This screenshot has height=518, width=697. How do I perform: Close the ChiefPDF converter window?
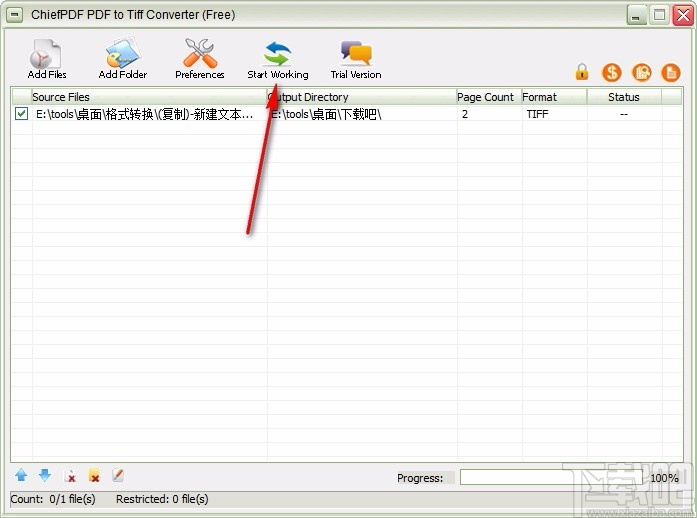point(683,16)
